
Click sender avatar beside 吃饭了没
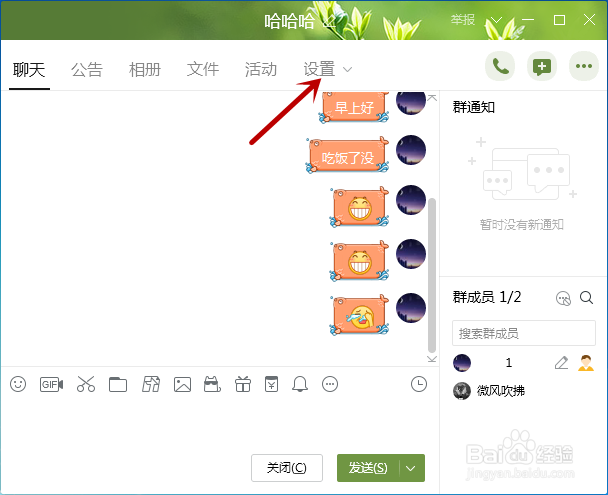pos(411,150)
